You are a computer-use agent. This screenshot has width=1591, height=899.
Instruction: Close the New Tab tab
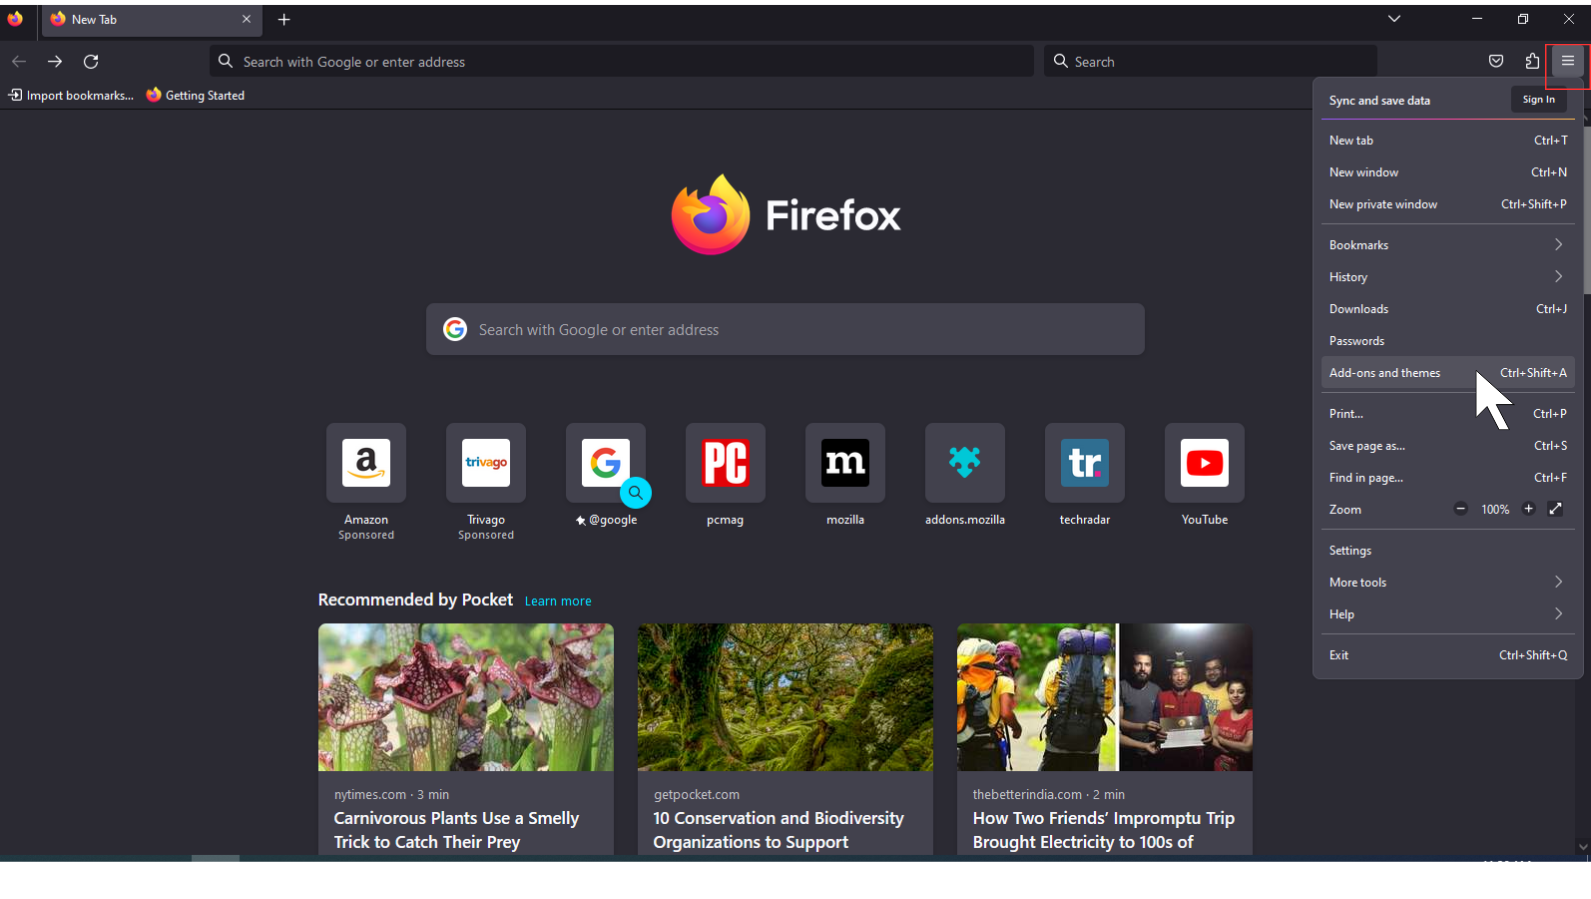point(246,19)
